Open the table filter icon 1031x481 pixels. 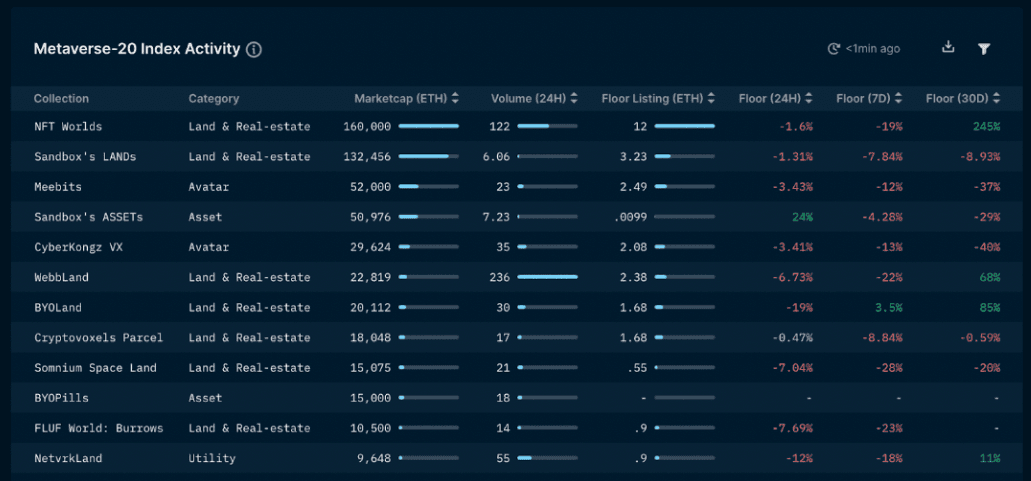984,49
